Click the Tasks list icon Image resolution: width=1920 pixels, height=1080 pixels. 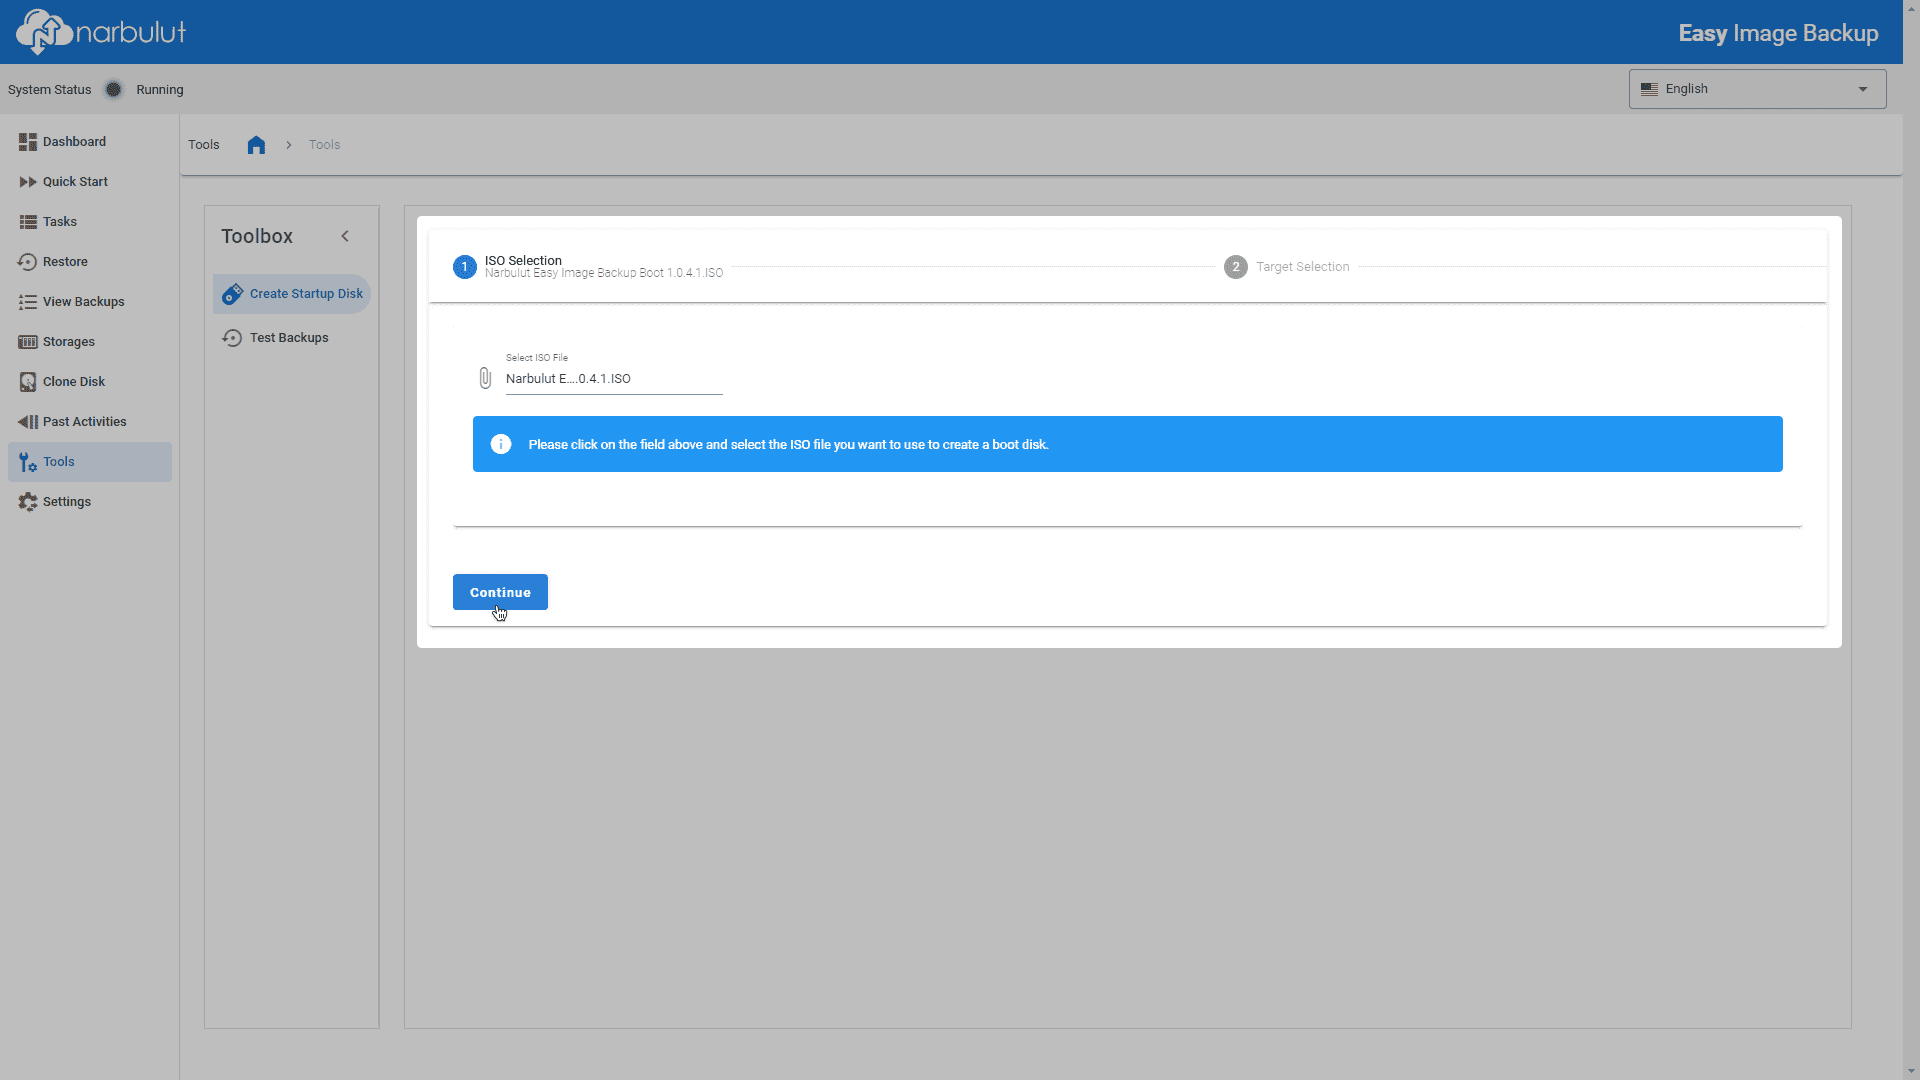pyautogui.click(x=28, y=222)
